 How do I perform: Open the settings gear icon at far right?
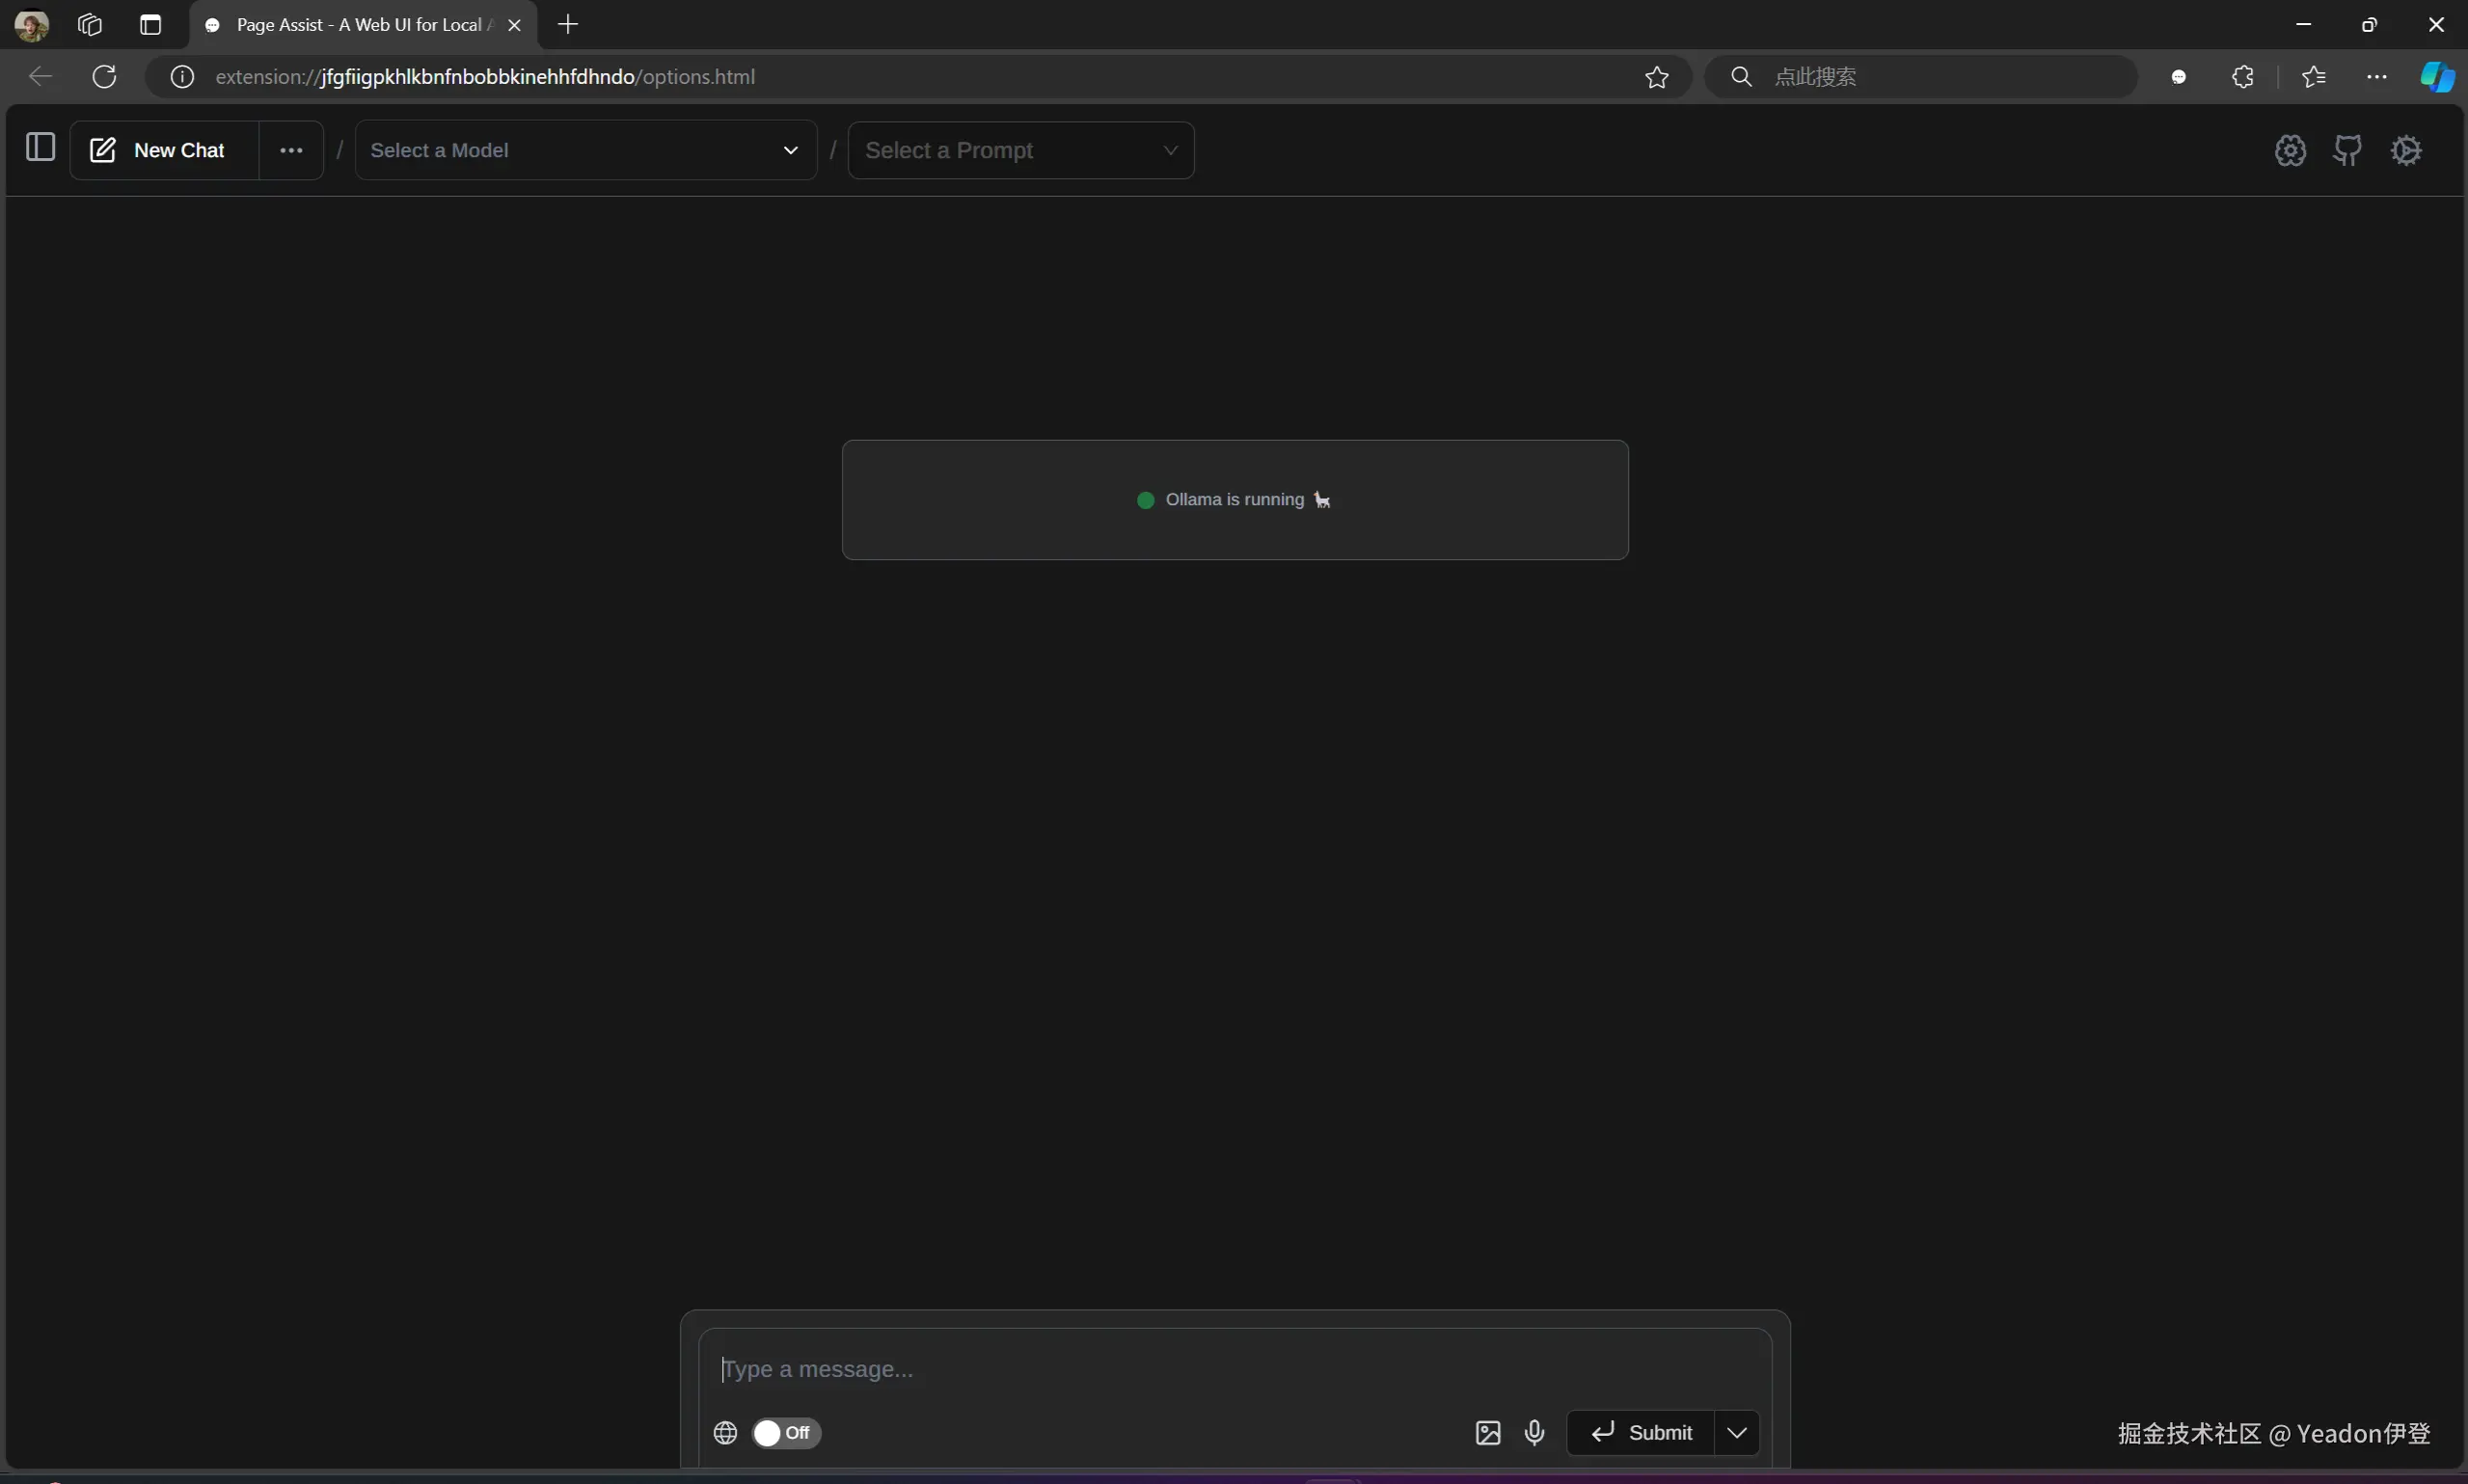pyautogui.click(x=2406, y=150)
